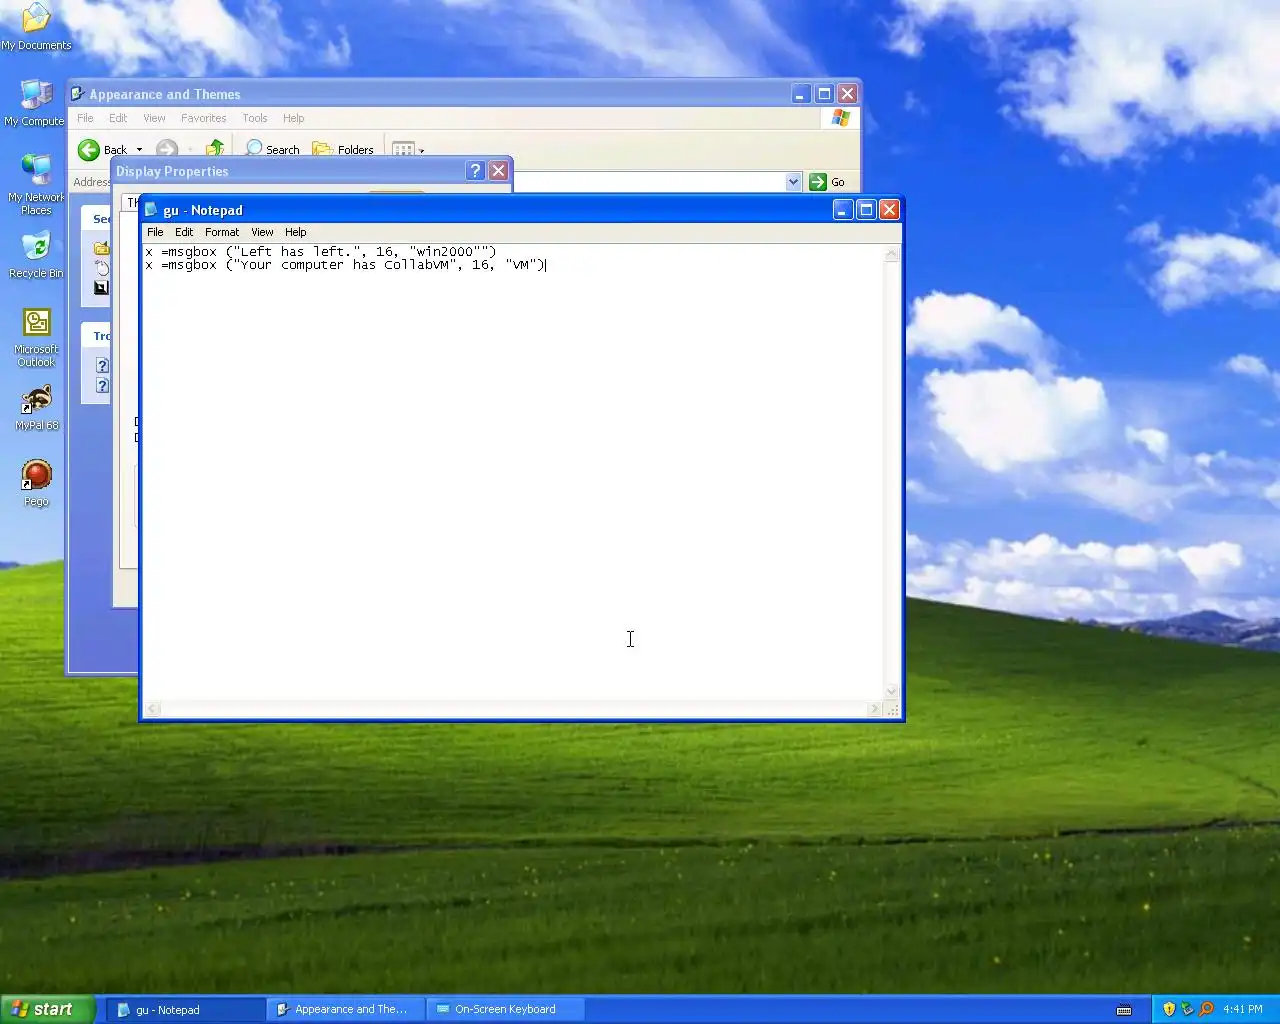Click the orange magnifier tray icon
Image resolution: width=1280 pixels, height=1024 pixels.
(x=1206, y=1009)
